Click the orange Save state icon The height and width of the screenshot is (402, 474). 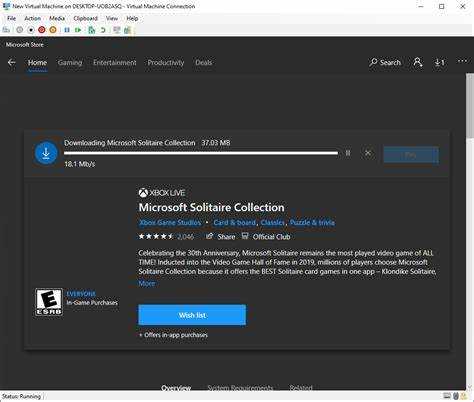click(53, 30)
